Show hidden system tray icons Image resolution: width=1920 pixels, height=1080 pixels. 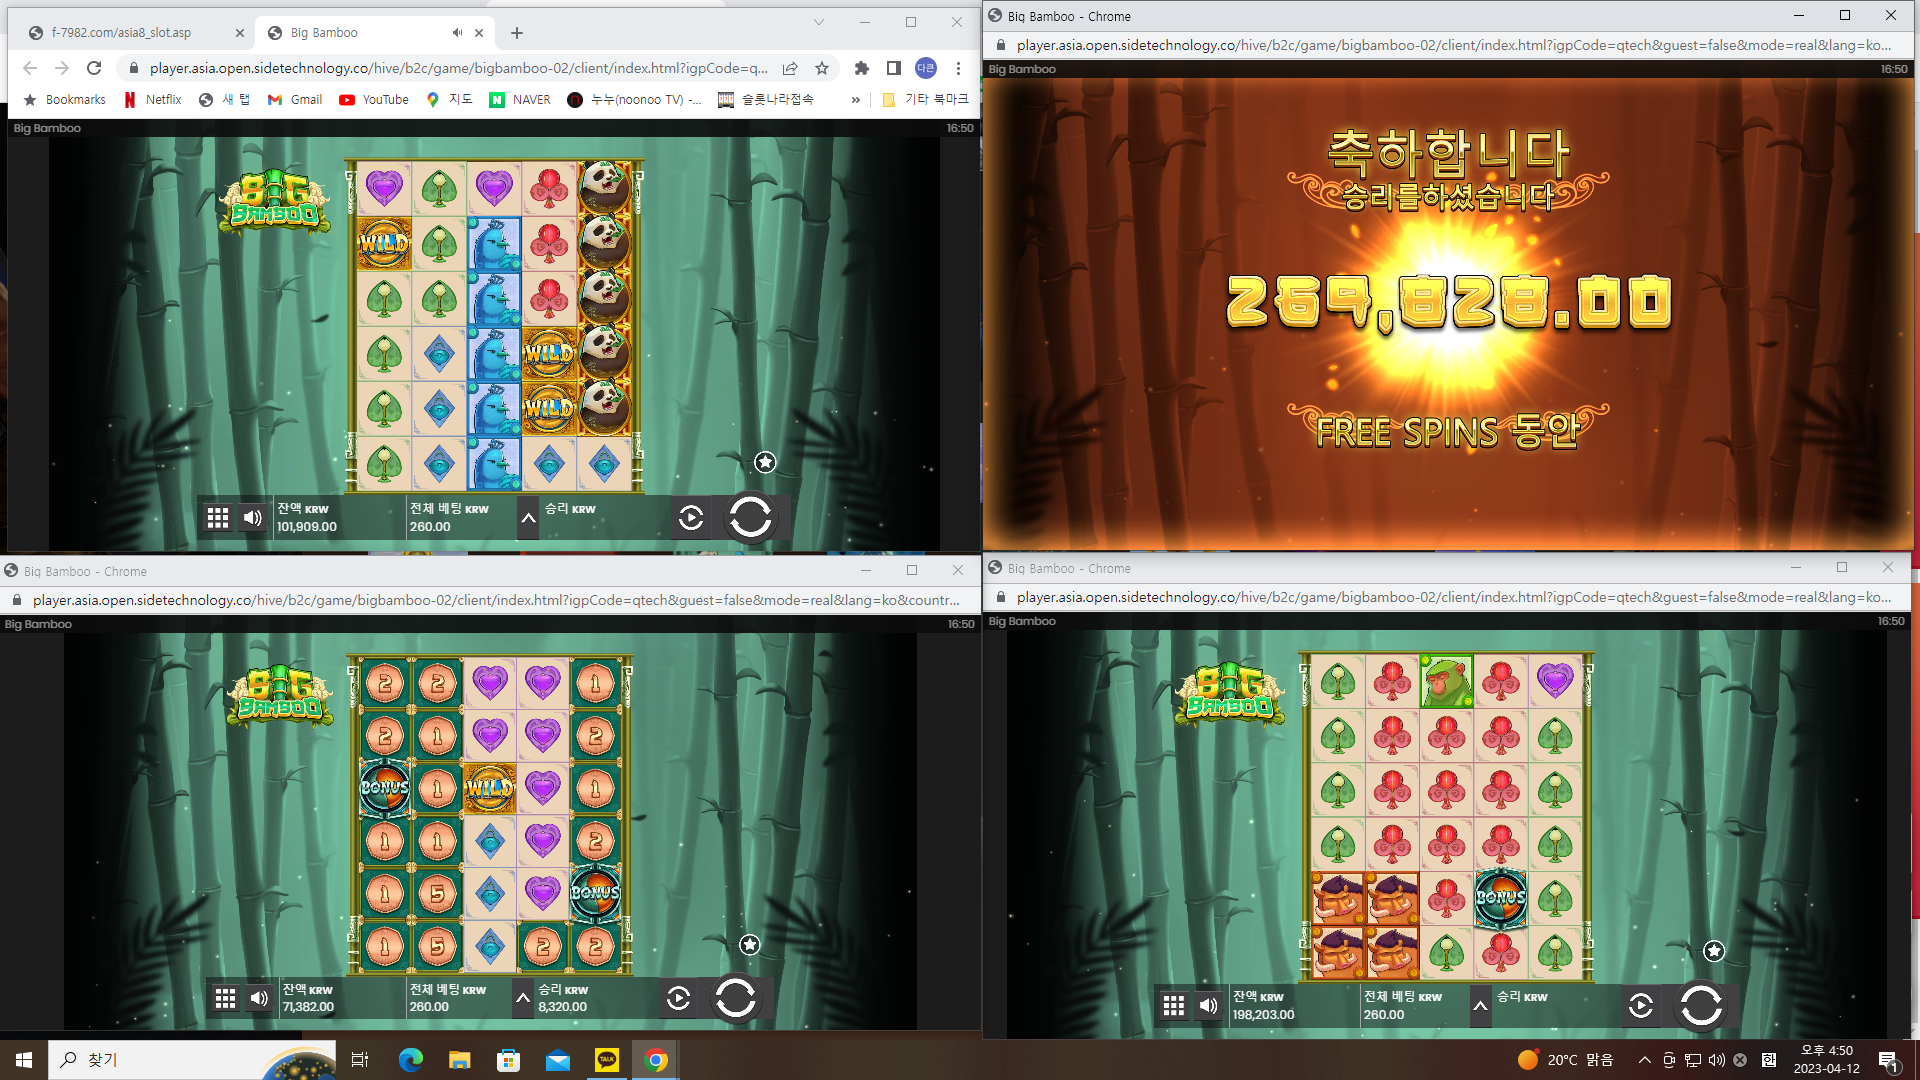(1644, 1060)
